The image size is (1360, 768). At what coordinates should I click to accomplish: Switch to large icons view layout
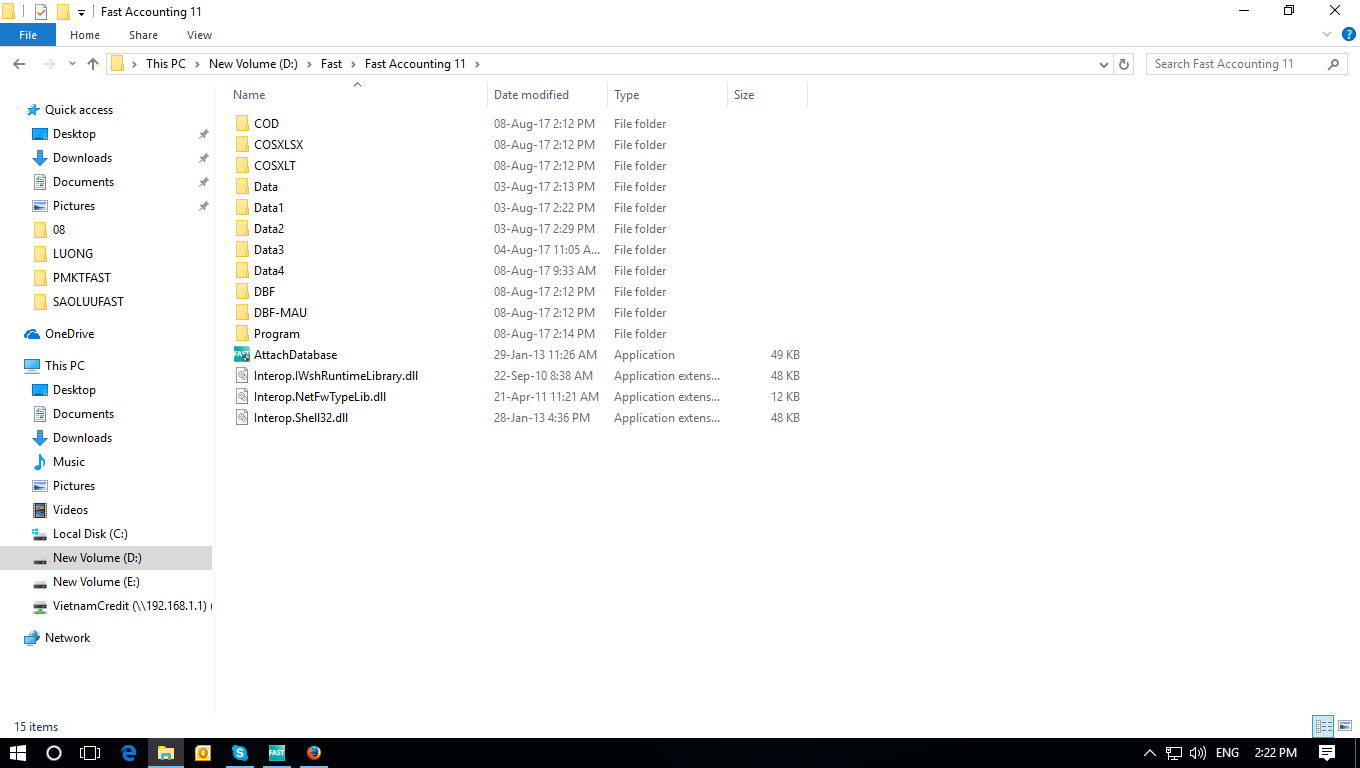pos(1345,726)
